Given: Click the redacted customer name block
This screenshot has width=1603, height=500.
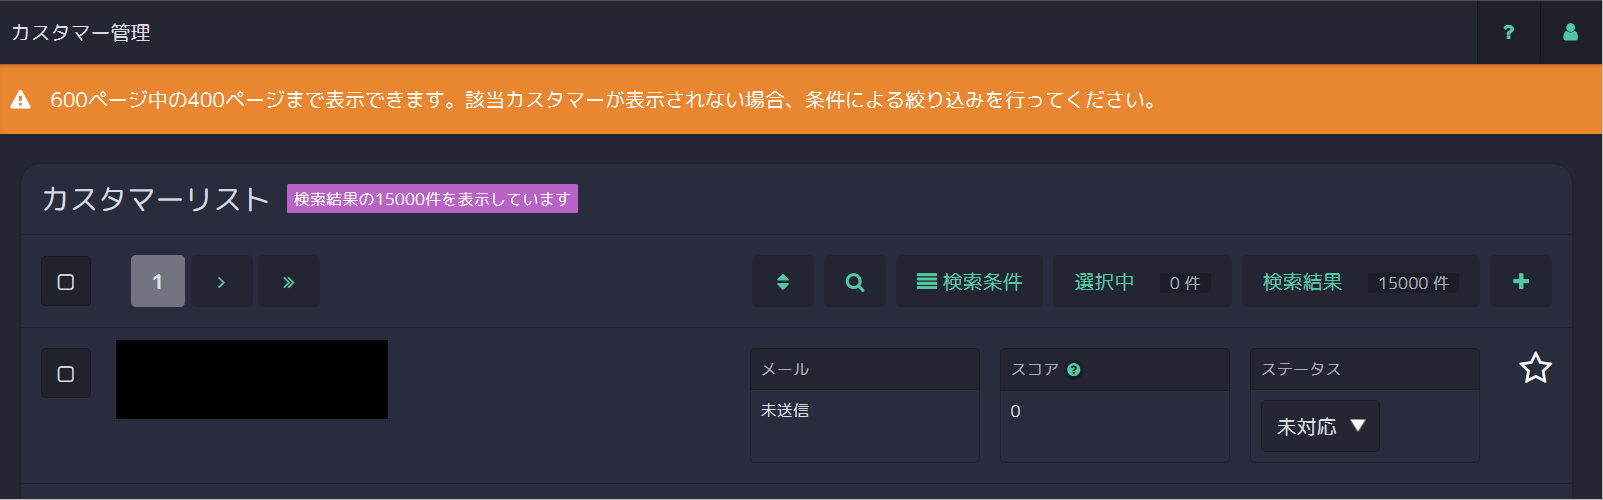Looking at the screenshot, I should pos(252,379).
